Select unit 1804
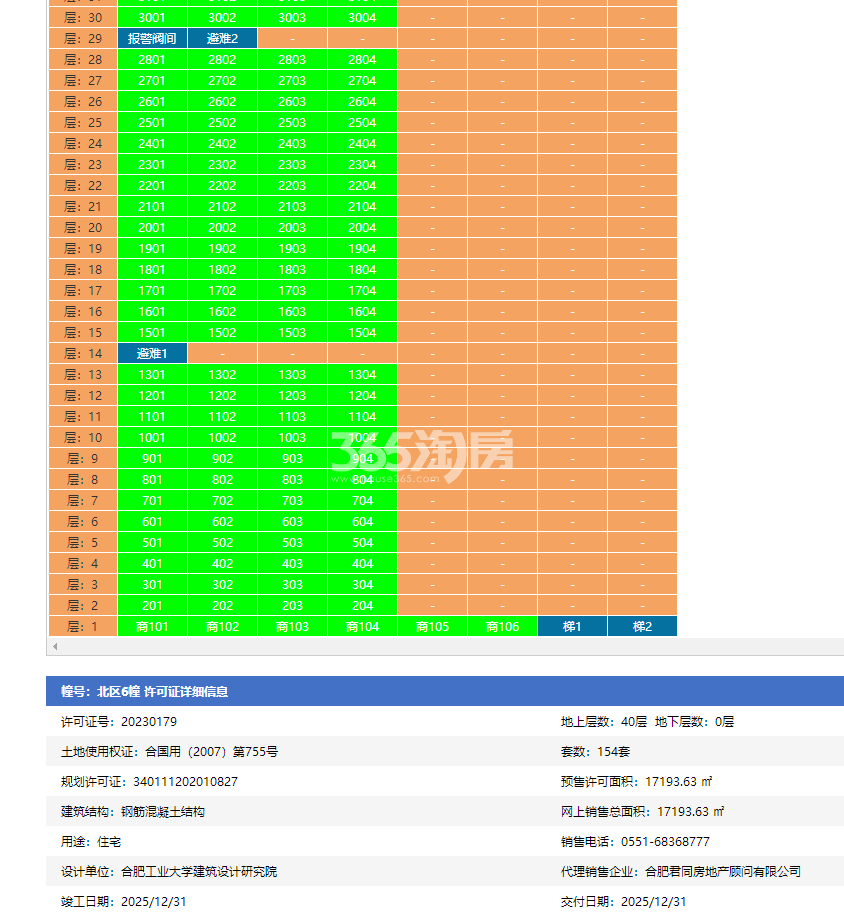Screen dimensions: 844x914 coord(363,269)
